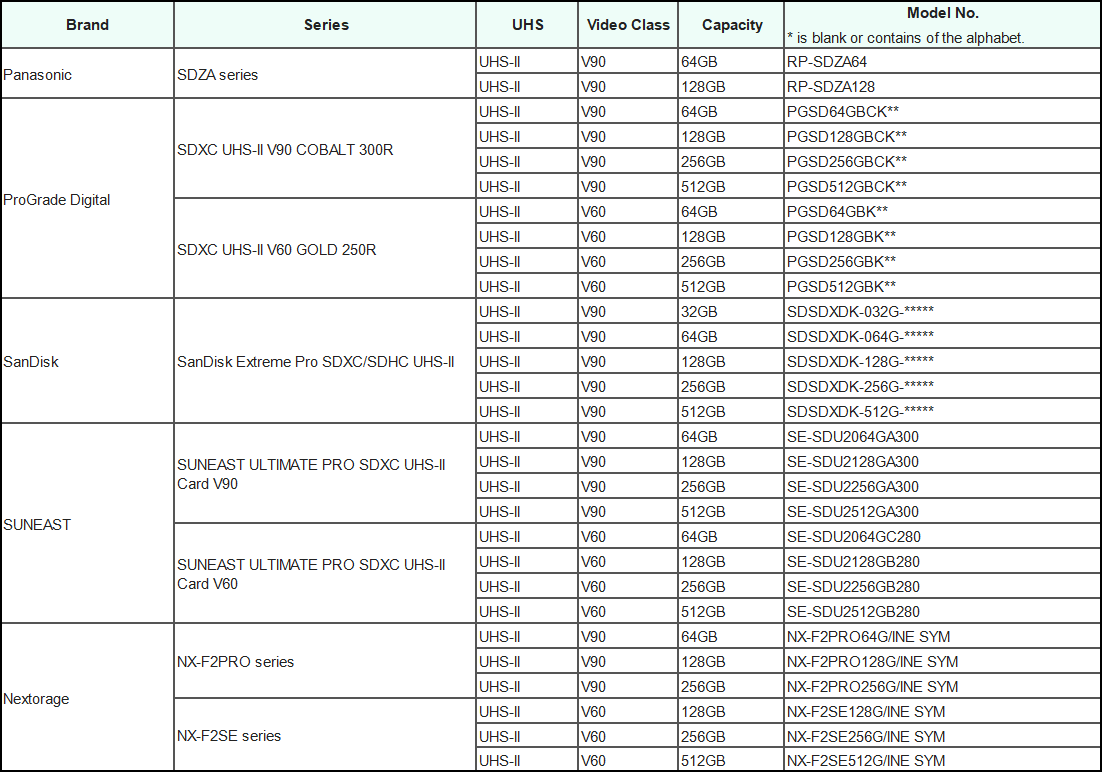The width and height of the screenshot is (1102, 772).
Task: Click the Series column header
Action: (325, 25)
